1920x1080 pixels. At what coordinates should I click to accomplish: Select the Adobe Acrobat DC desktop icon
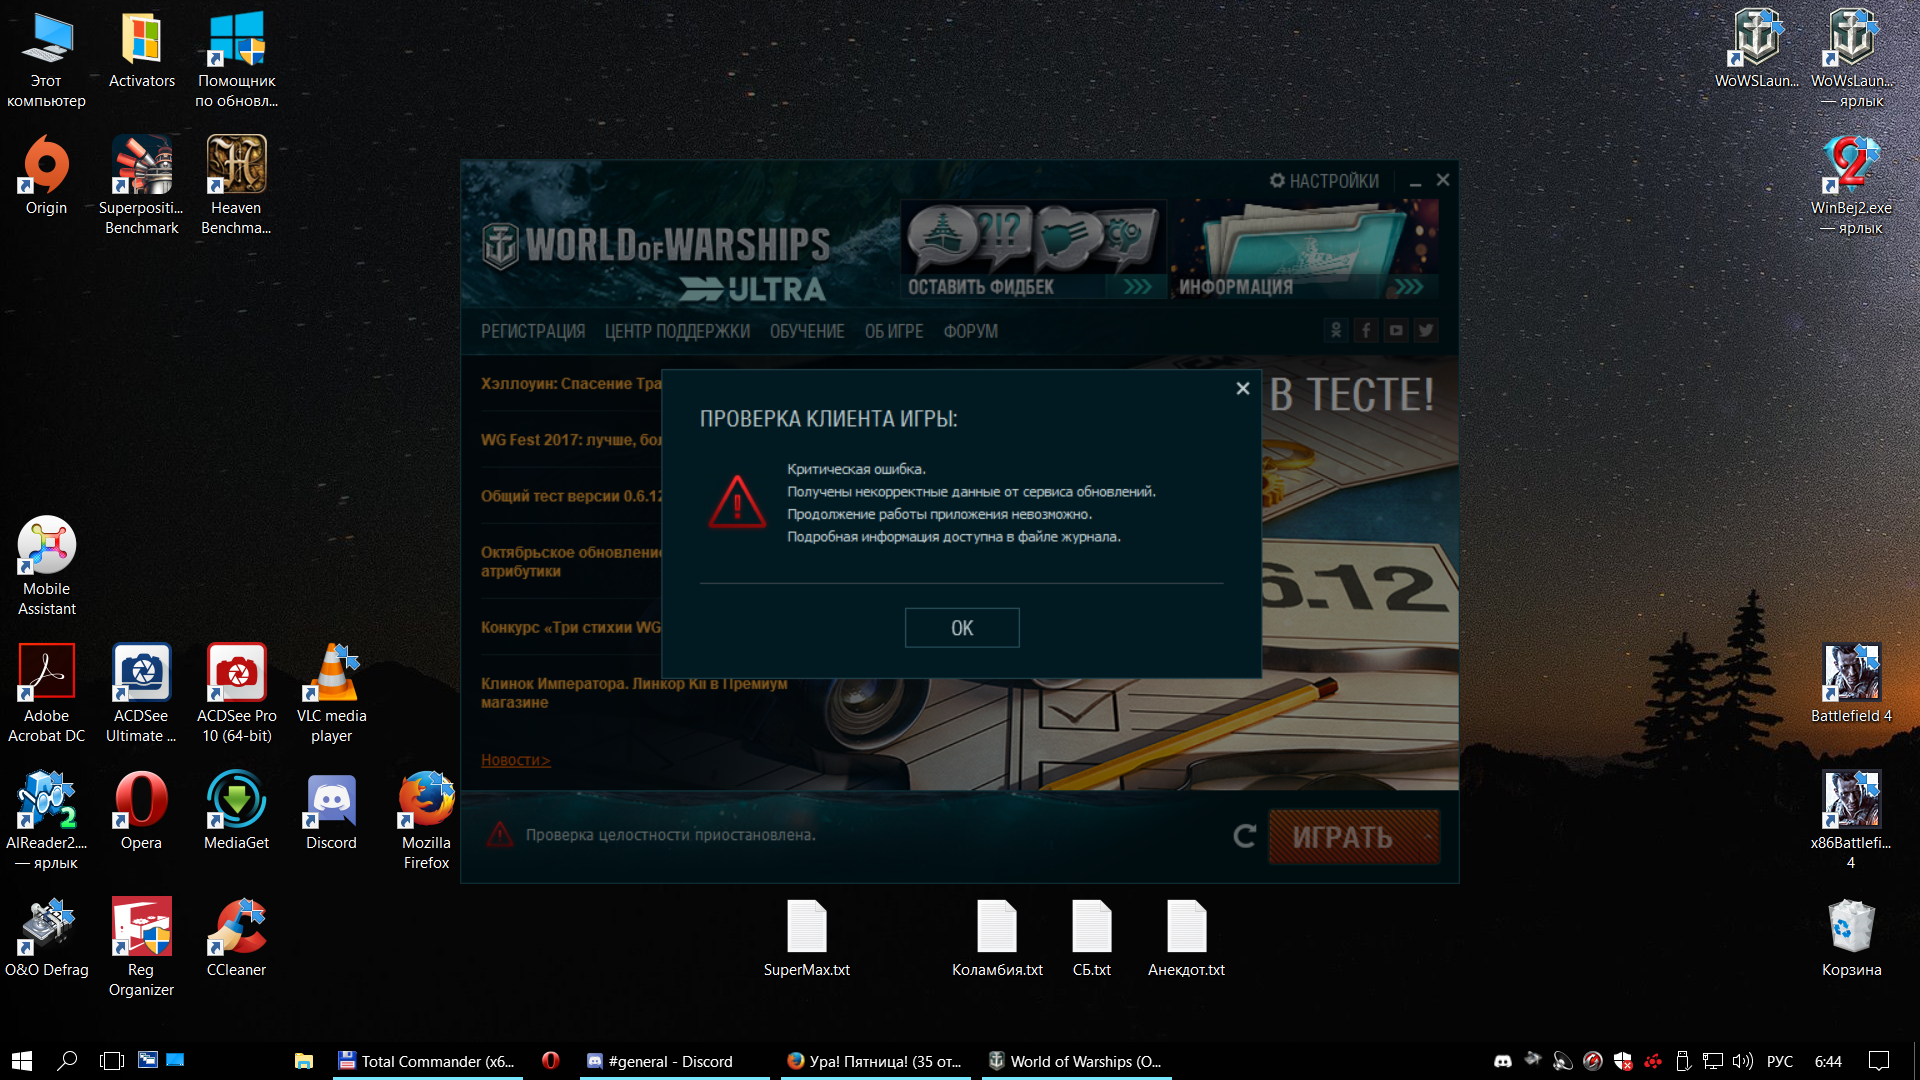46,694
